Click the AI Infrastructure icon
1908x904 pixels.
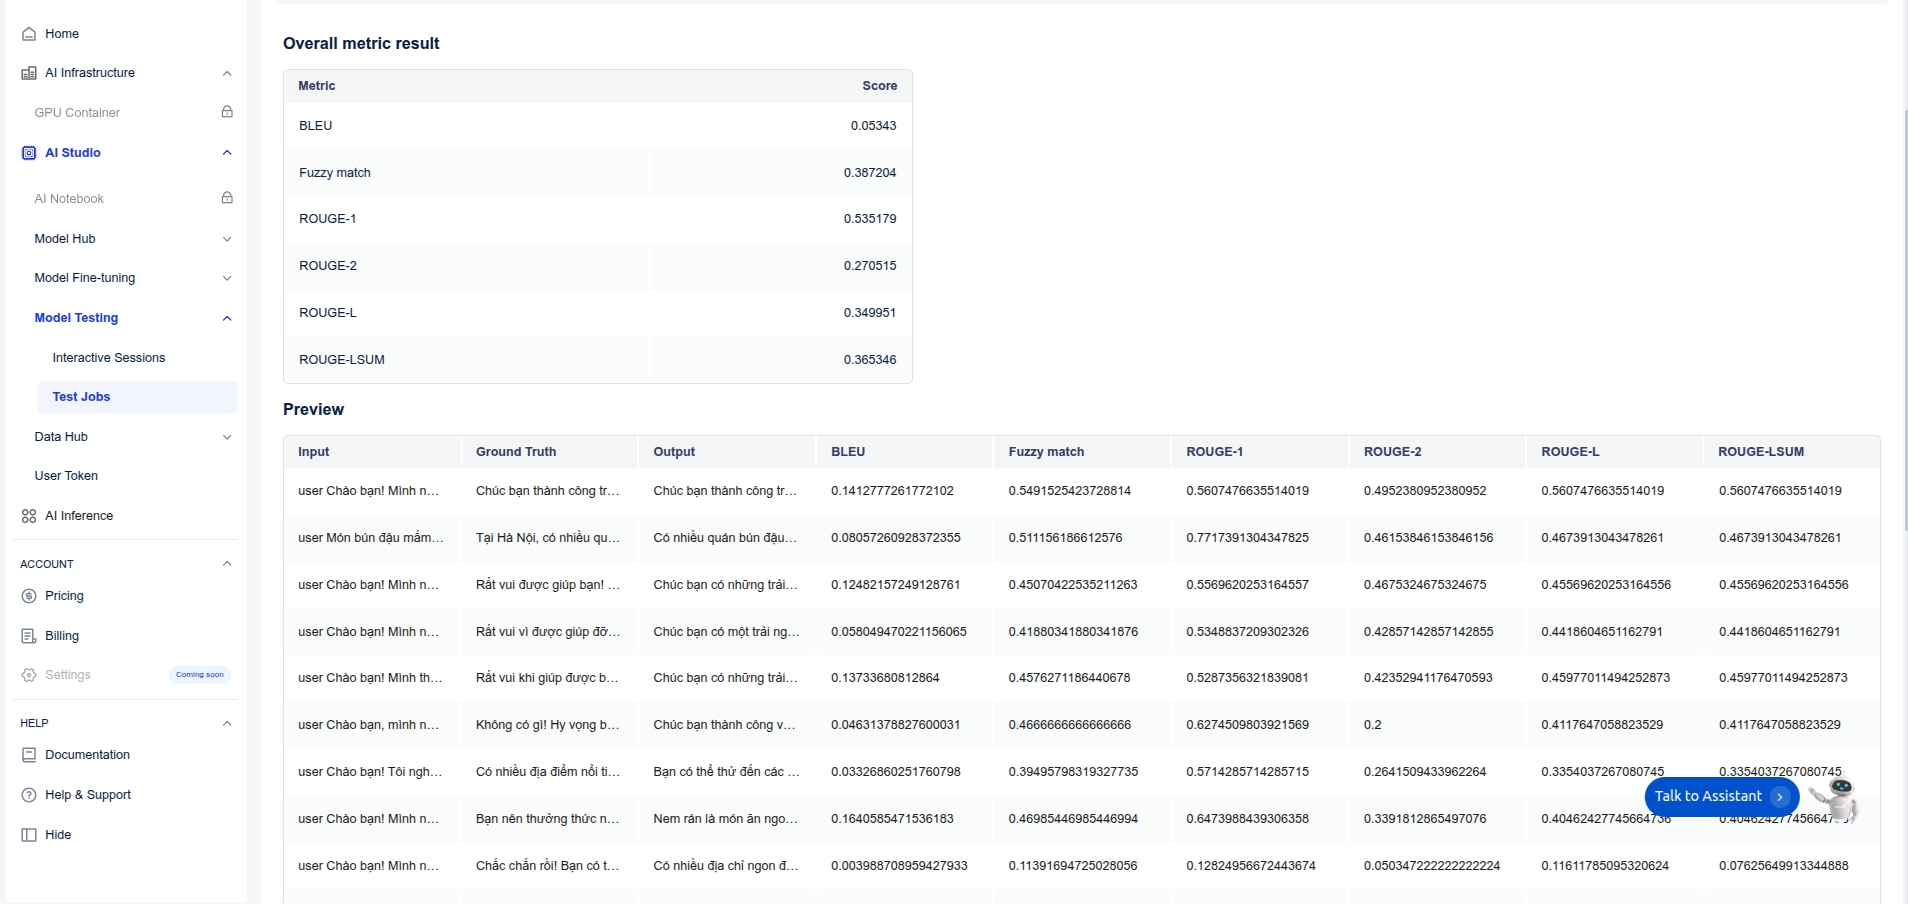(29, 73)
